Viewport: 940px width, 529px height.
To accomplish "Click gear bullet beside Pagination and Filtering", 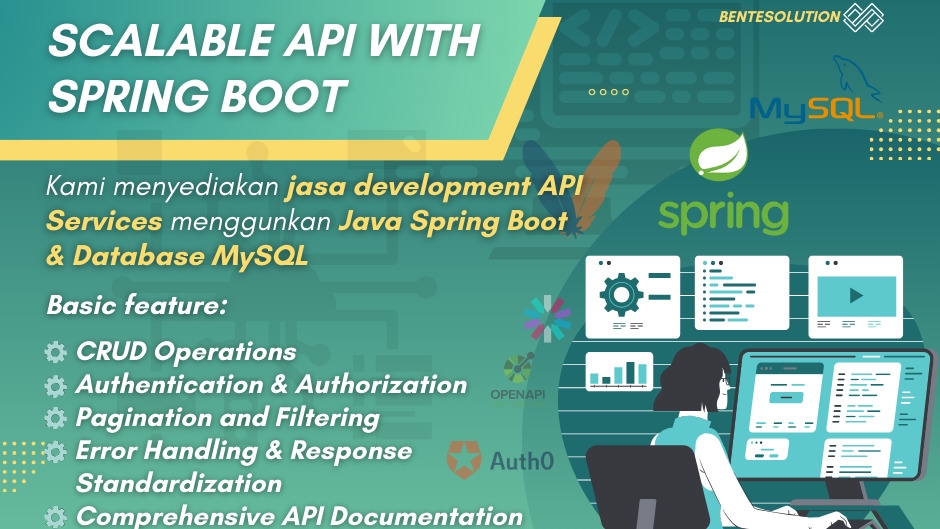I will (56, 418).
